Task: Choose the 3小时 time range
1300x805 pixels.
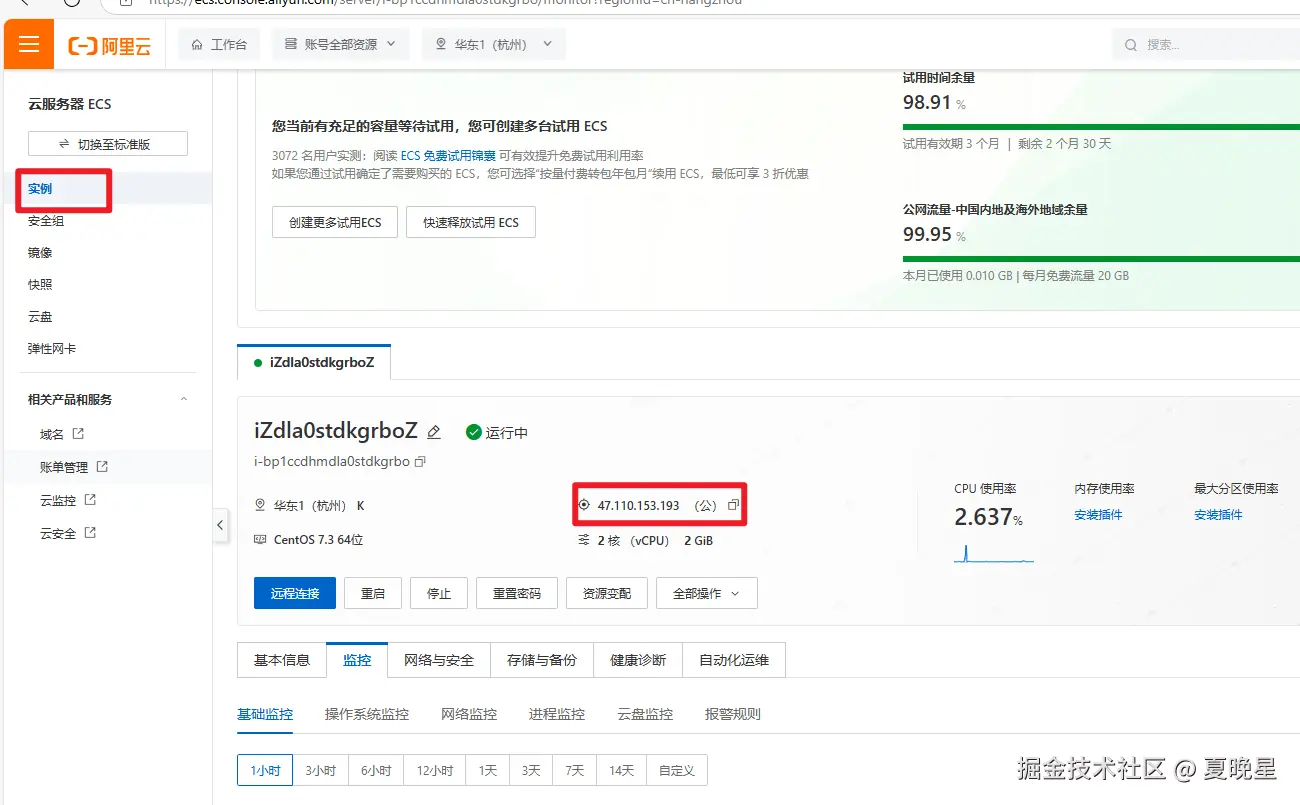Action: (x=321, y=770)
